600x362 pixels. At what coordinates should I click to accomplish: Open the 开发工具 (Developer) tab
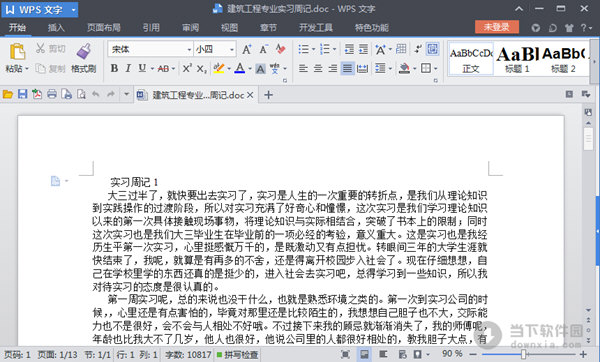point(316,28)
